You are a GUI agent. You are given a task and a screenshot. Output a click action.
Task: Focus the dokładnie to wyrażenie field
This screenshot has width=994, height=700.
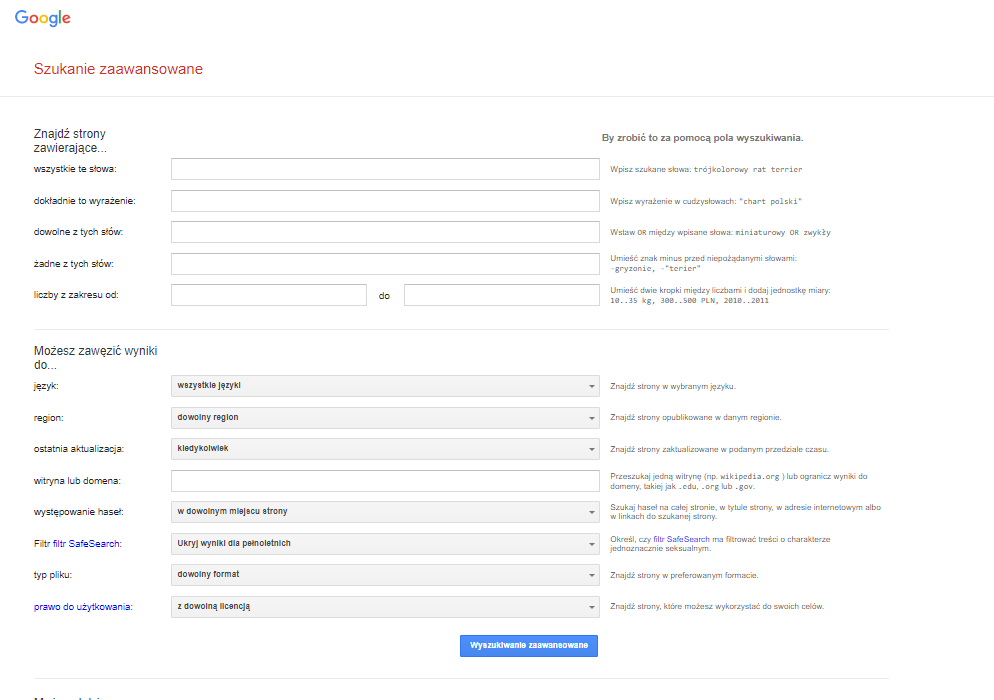[385, 200]
